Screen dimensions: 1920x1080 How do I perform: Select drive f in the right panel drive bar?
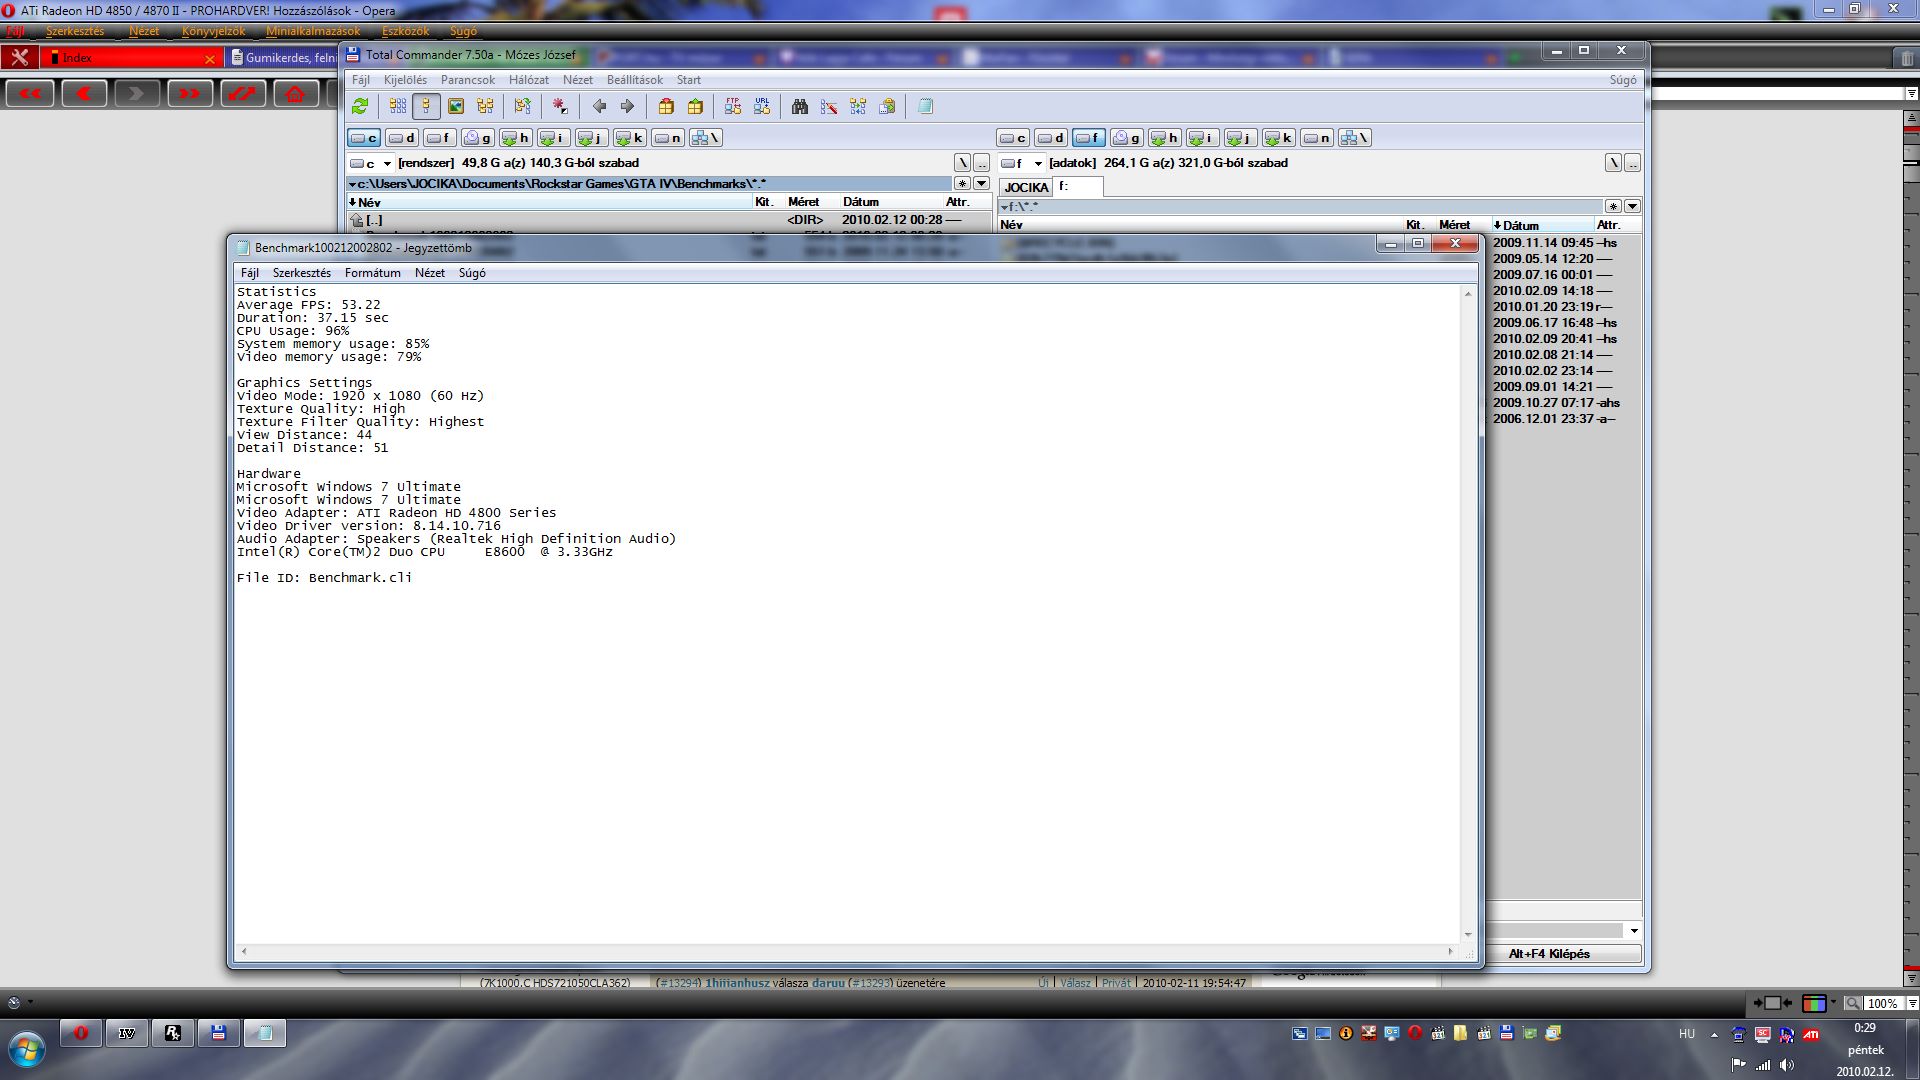coord(1089,138)
